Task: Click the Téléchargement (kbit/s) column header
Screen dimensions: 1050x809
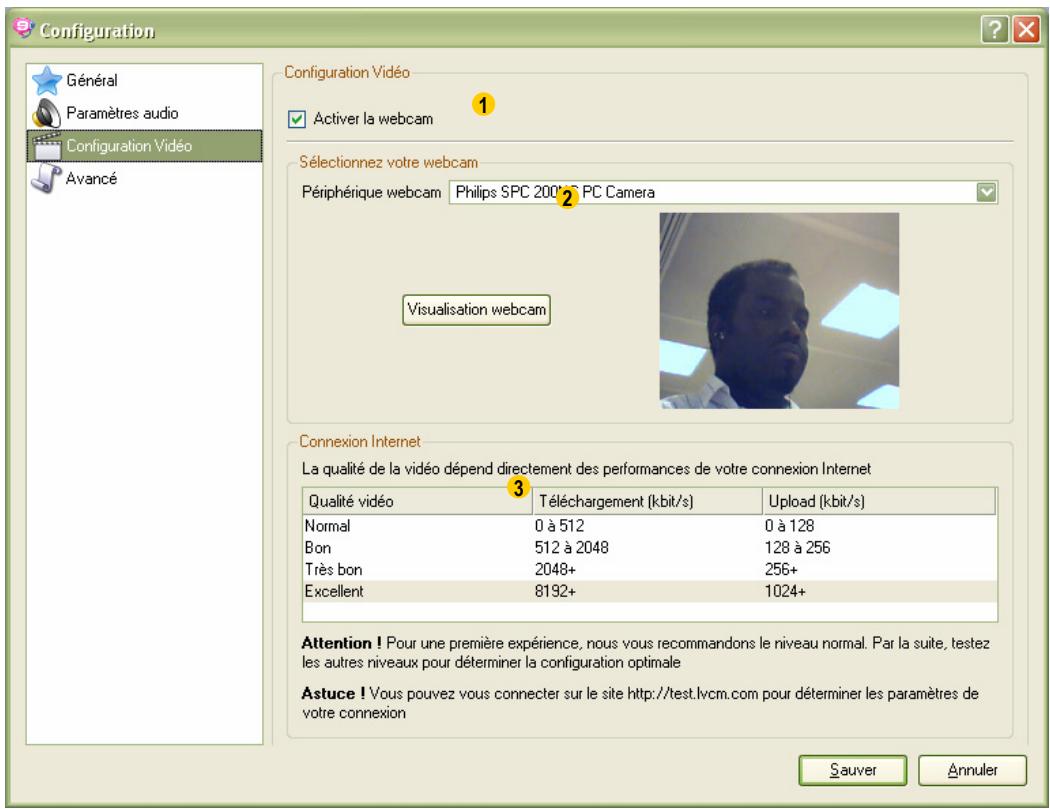Action: [x=648, y=501]
